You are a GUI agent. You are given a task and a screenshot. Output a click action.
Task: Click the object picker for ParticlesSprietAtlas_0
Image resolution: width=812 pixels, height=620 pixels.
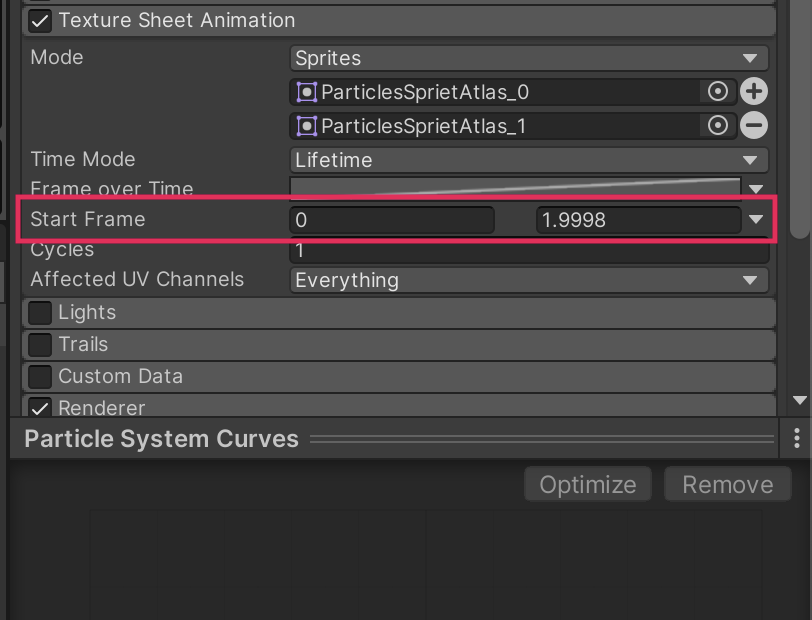(x=717, y=92)
